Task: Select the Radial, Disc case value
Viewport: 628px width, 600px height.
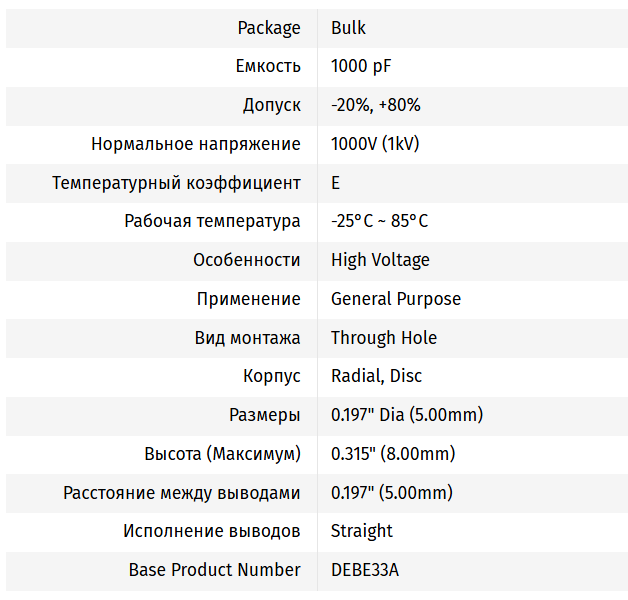Action: pos(376,376)
